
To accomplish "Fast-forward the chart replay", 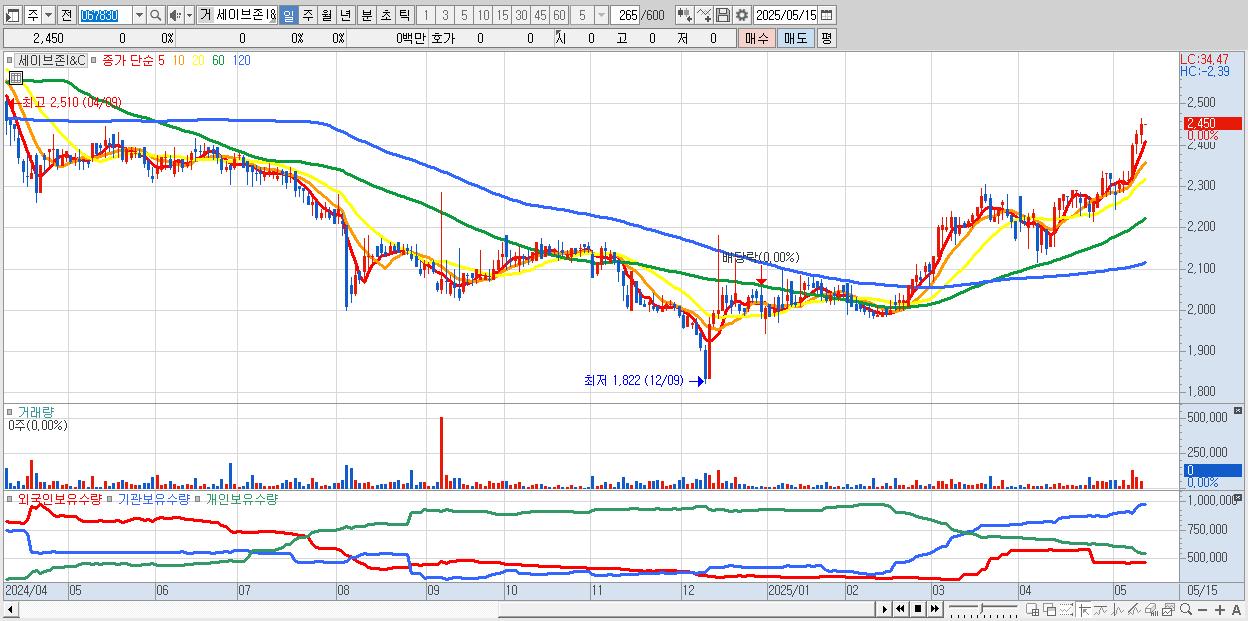I will point(935,609).
